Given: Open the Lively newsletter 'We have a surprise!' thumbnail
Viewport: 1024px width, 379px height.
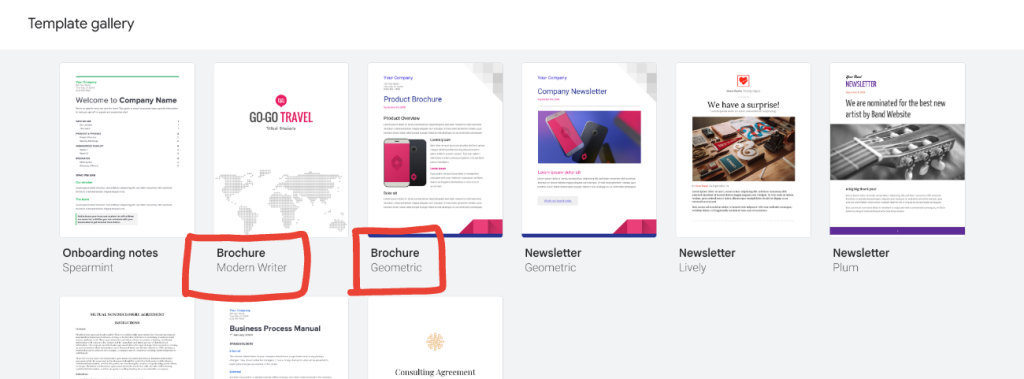Looking at the screenshot, I should coord(743,150).
